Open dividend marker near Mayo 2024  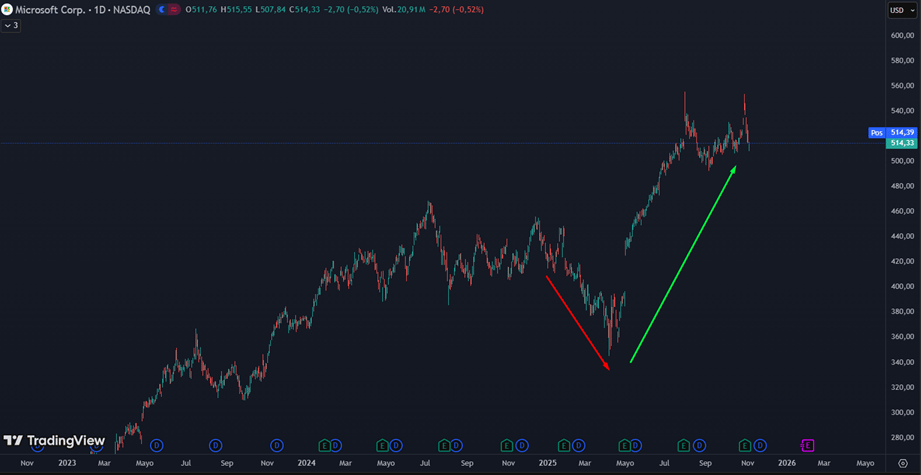pos(396,446)
